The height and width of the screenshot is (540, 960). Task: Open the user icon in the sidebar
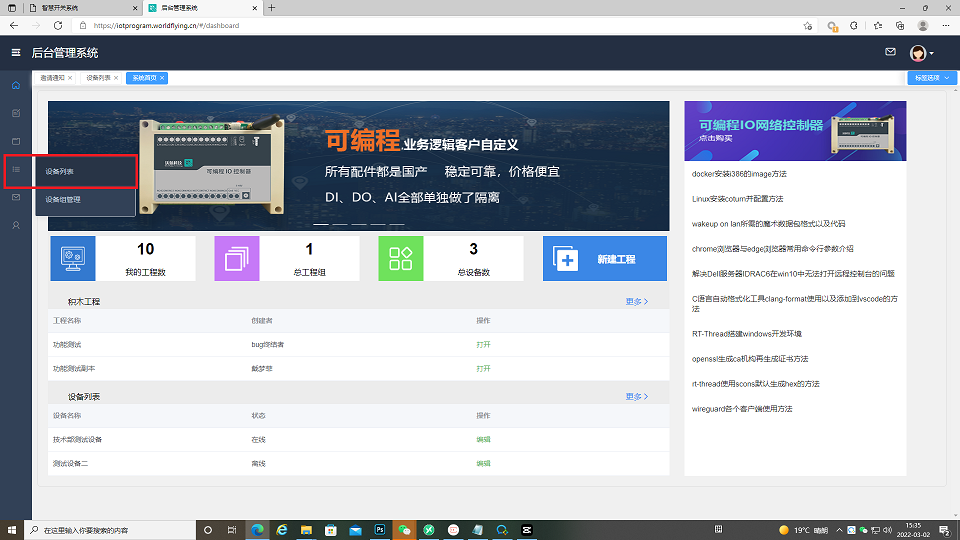(x=16, y=225)
